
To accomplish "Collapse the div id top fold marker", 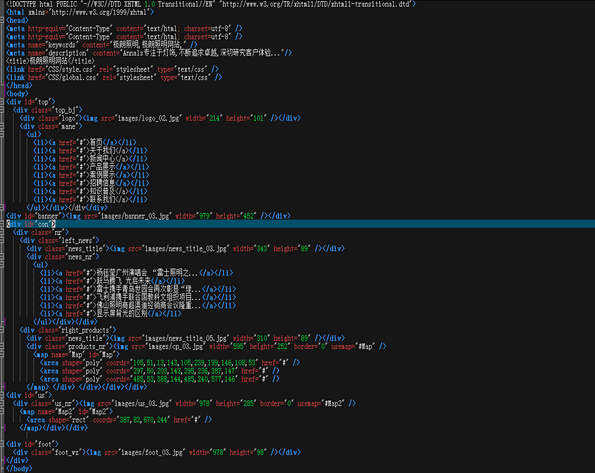I will tap(2, 102).
